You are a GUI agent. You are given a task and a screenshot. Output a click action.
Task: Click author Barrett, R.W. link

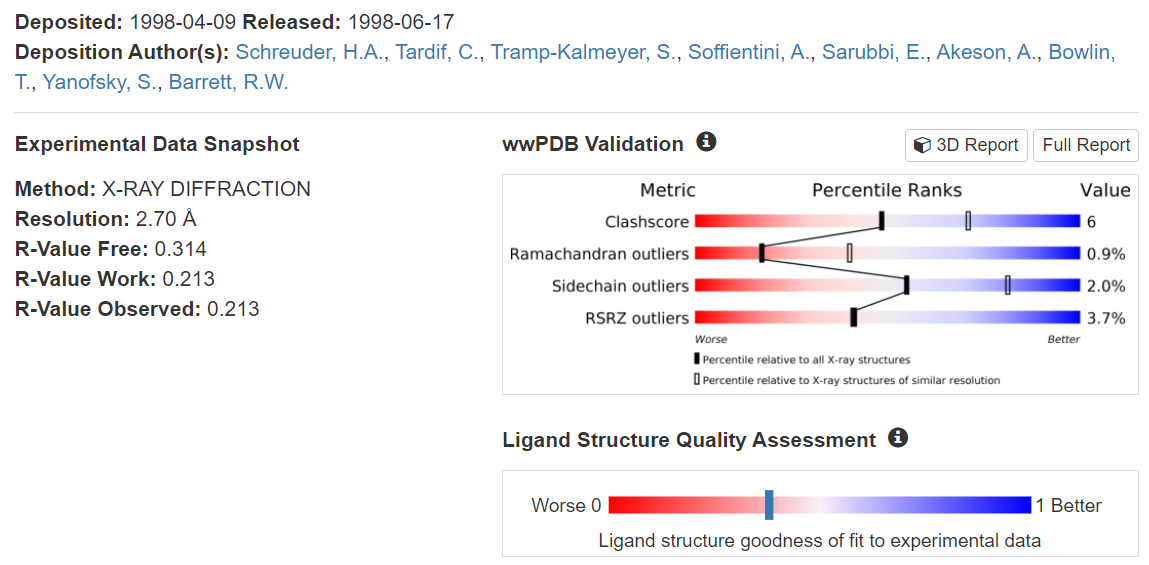pos(228,82)
